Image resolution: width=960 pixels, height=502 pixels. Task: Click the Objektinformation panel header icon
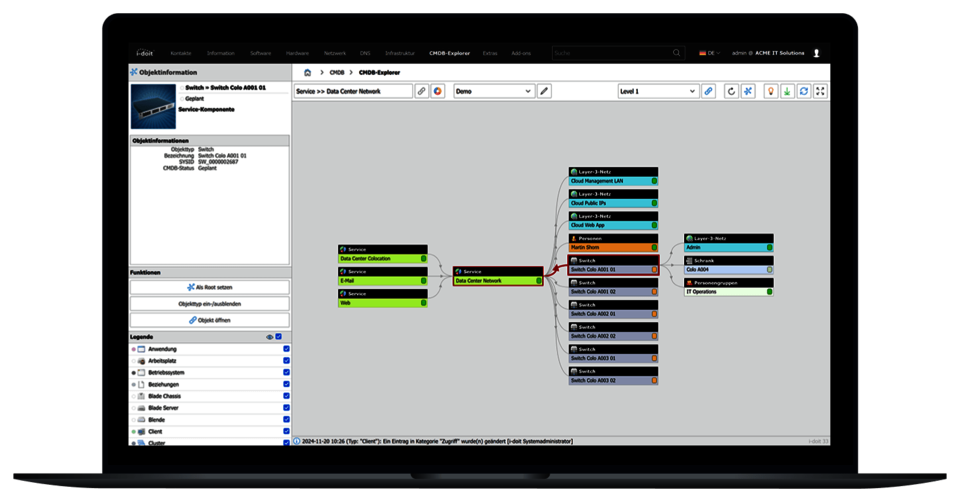pyautogui.click(x=134, y=72)
